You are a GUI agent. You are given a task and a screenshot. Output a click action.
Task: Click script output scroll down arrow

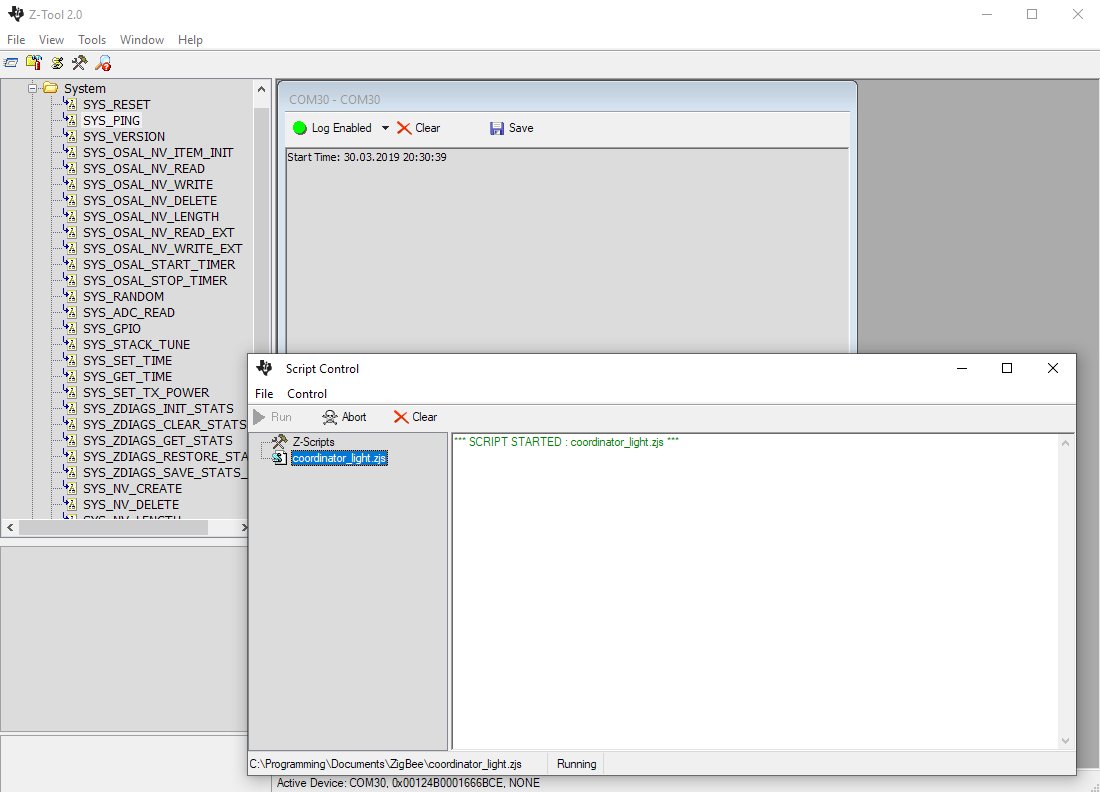coord(1066,740)
